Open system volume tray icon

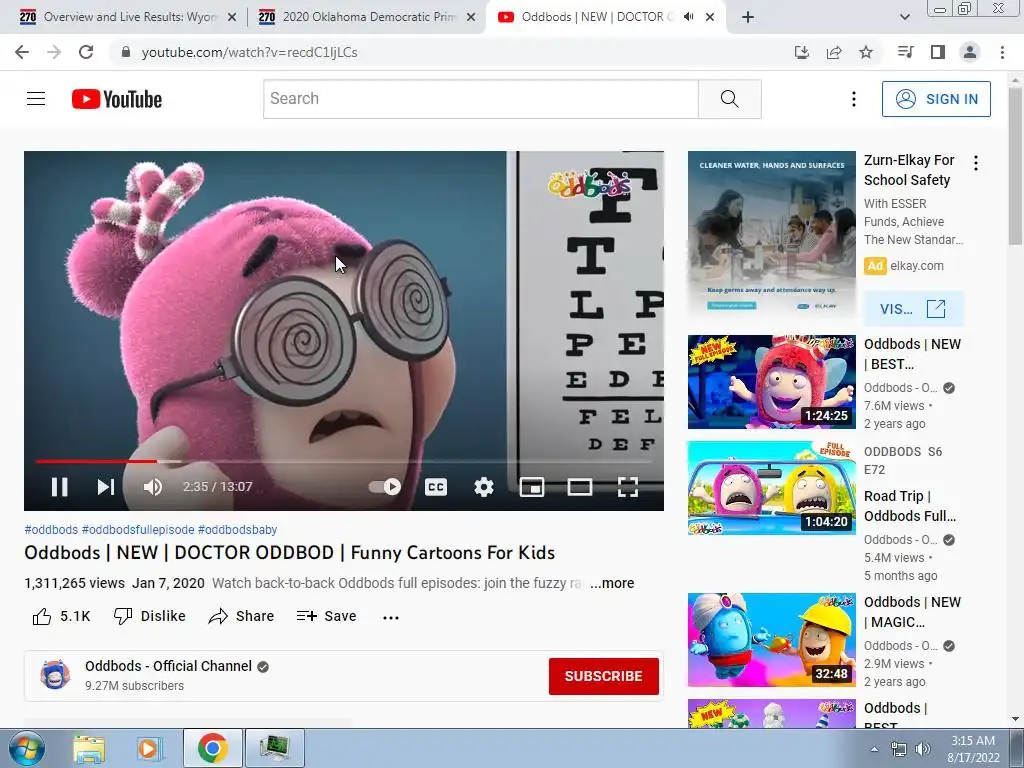point(923,749)
